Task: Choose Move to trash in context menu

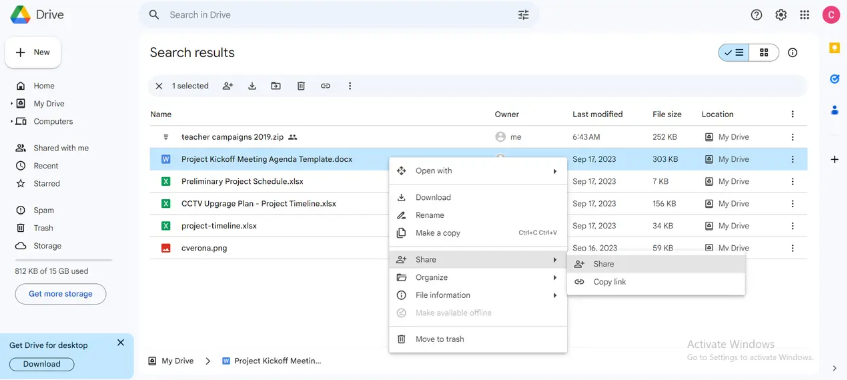Action: [478, 339]
